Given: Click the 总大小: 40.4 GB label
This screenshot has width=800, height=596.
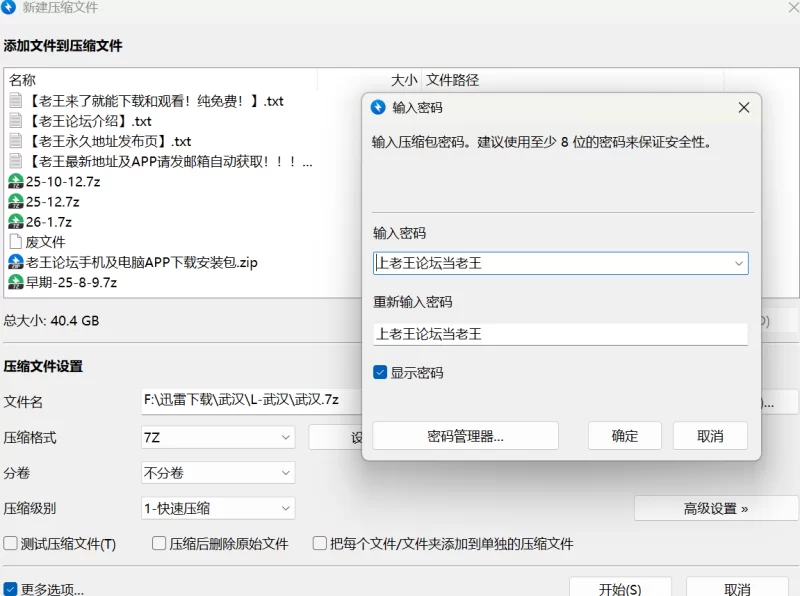Looking at the screenshot, I should point(51,320).
